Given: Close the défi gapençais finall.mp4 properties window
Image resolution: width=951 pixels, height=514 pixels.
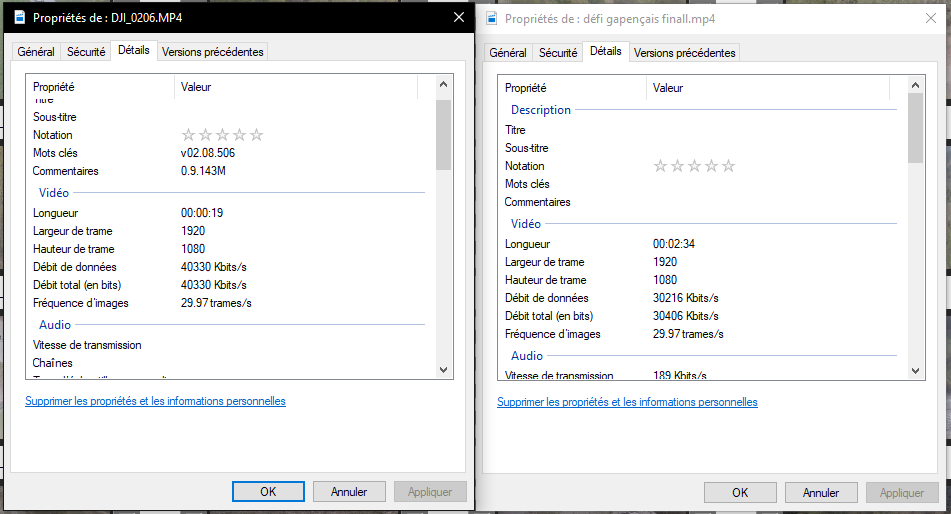Looking at the screenshot, I should click(930, 18).
